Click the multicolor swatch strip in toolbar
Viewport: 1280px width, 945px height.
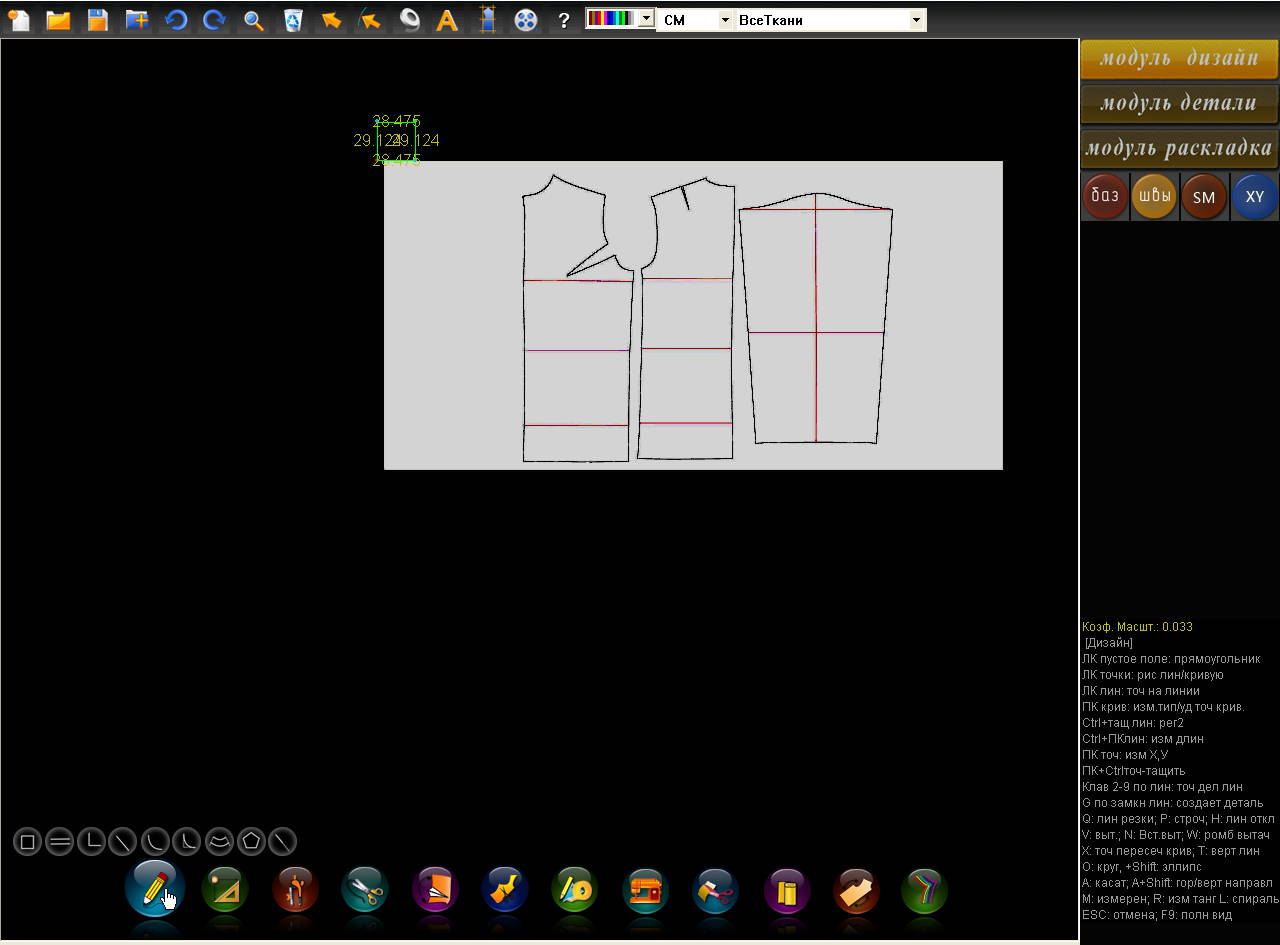click(611, 19)
